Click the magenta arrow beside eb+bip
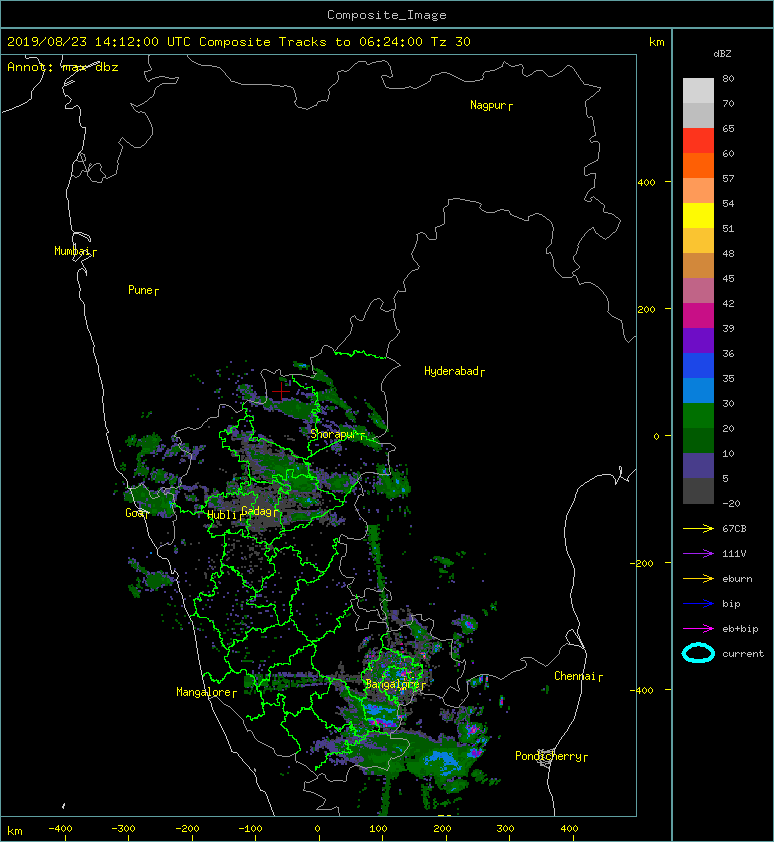The height and width of the screenshot is (842, 774). point(698,629)
